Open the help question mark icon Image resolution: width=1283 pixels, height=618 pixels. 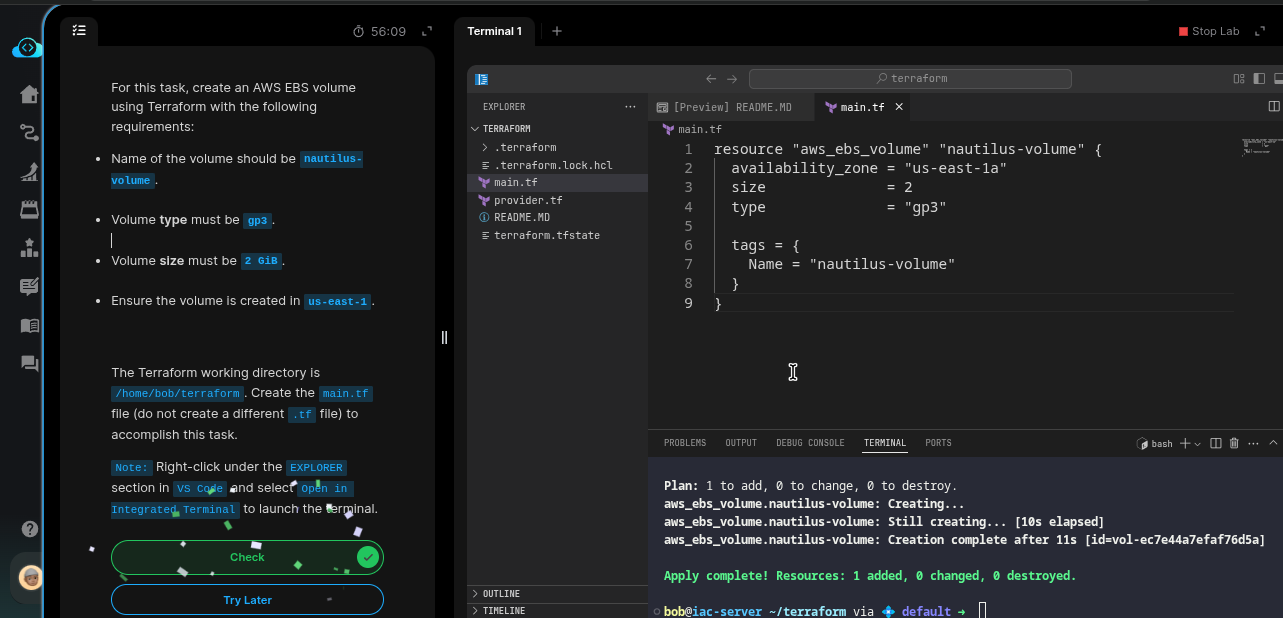pos(30,529)
